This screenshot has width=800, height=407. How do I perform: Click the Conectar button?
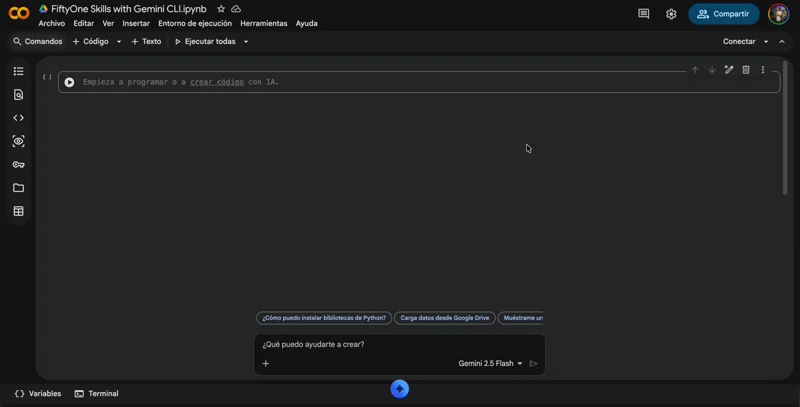(x=739, y=41)
